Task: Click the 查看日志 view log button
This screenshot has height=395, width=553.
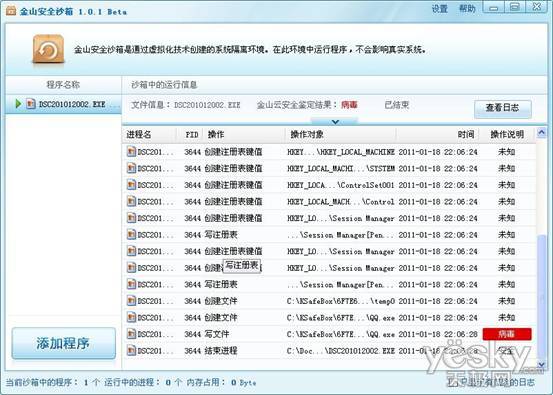Action: (503, 108)
